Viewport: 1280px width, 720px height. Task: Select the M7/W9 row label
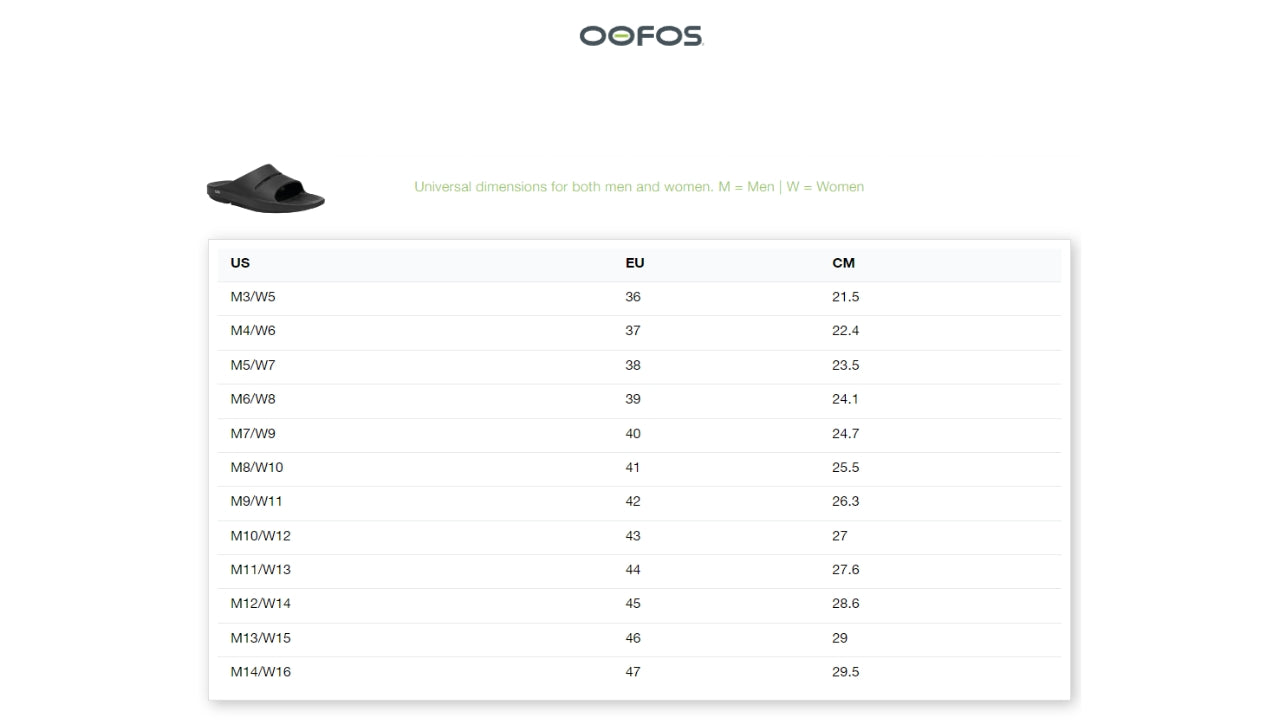pos(253,433)
